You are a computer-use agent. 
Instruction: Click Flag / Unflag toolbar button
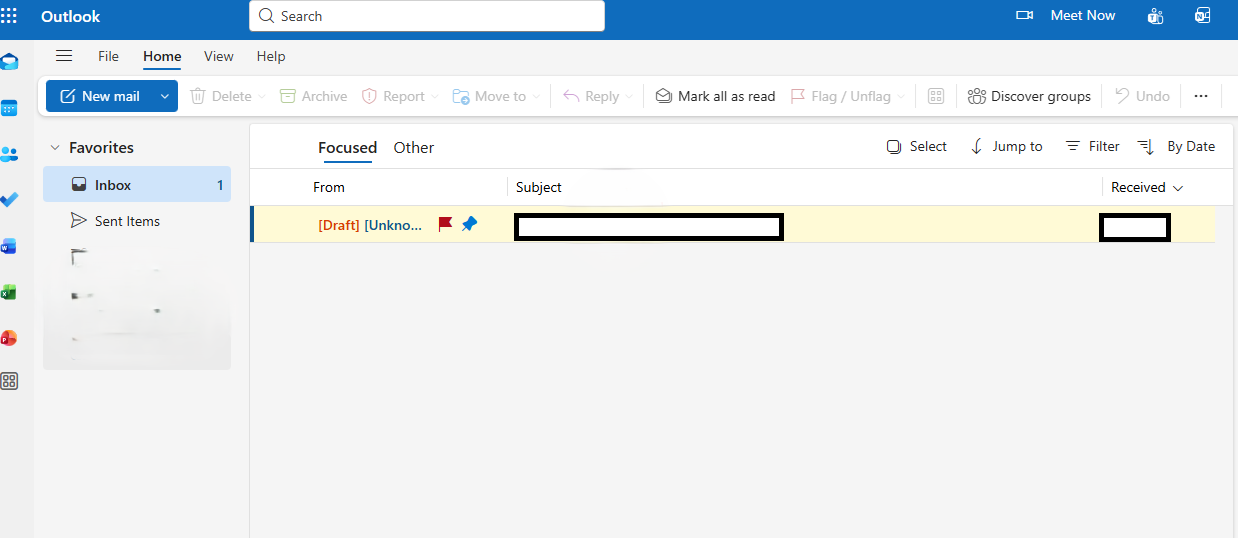click(x=840, y=96)
